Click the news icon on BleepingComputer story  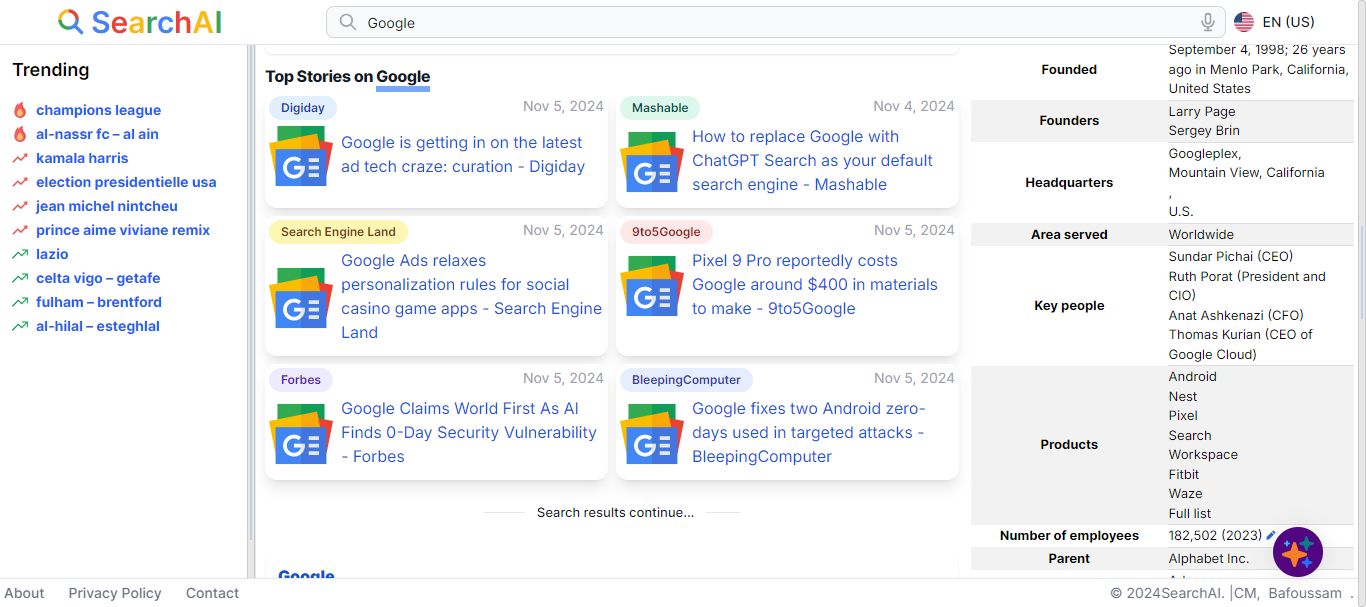click(651, 434)
